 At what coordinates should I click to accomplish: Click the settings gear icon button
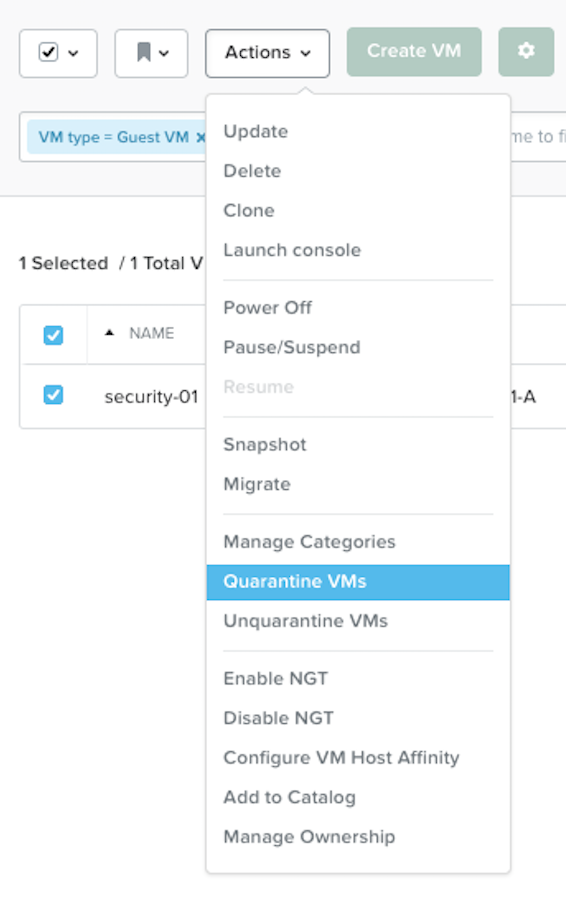click(526, 52)
